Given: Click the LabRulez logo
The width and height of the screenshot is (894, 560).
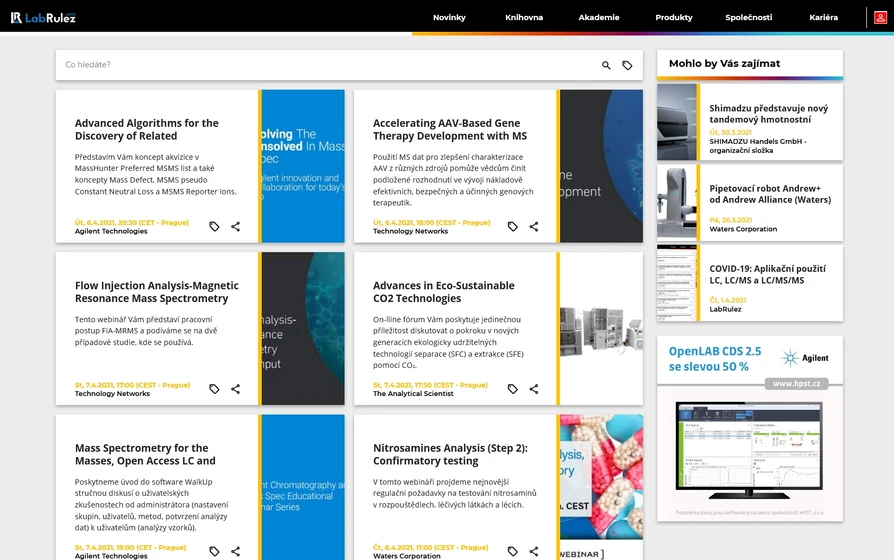Looking at the screenshot, I should pos(43,18).
